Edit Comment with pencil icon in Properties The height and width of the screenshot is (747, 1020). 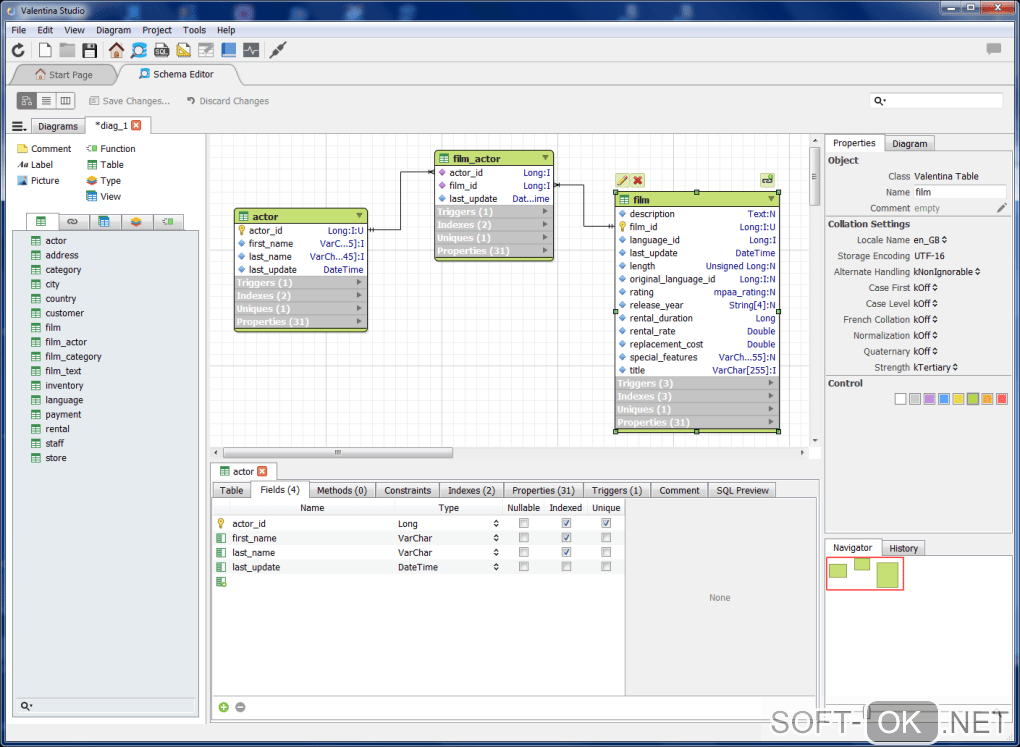(1002, 208)
